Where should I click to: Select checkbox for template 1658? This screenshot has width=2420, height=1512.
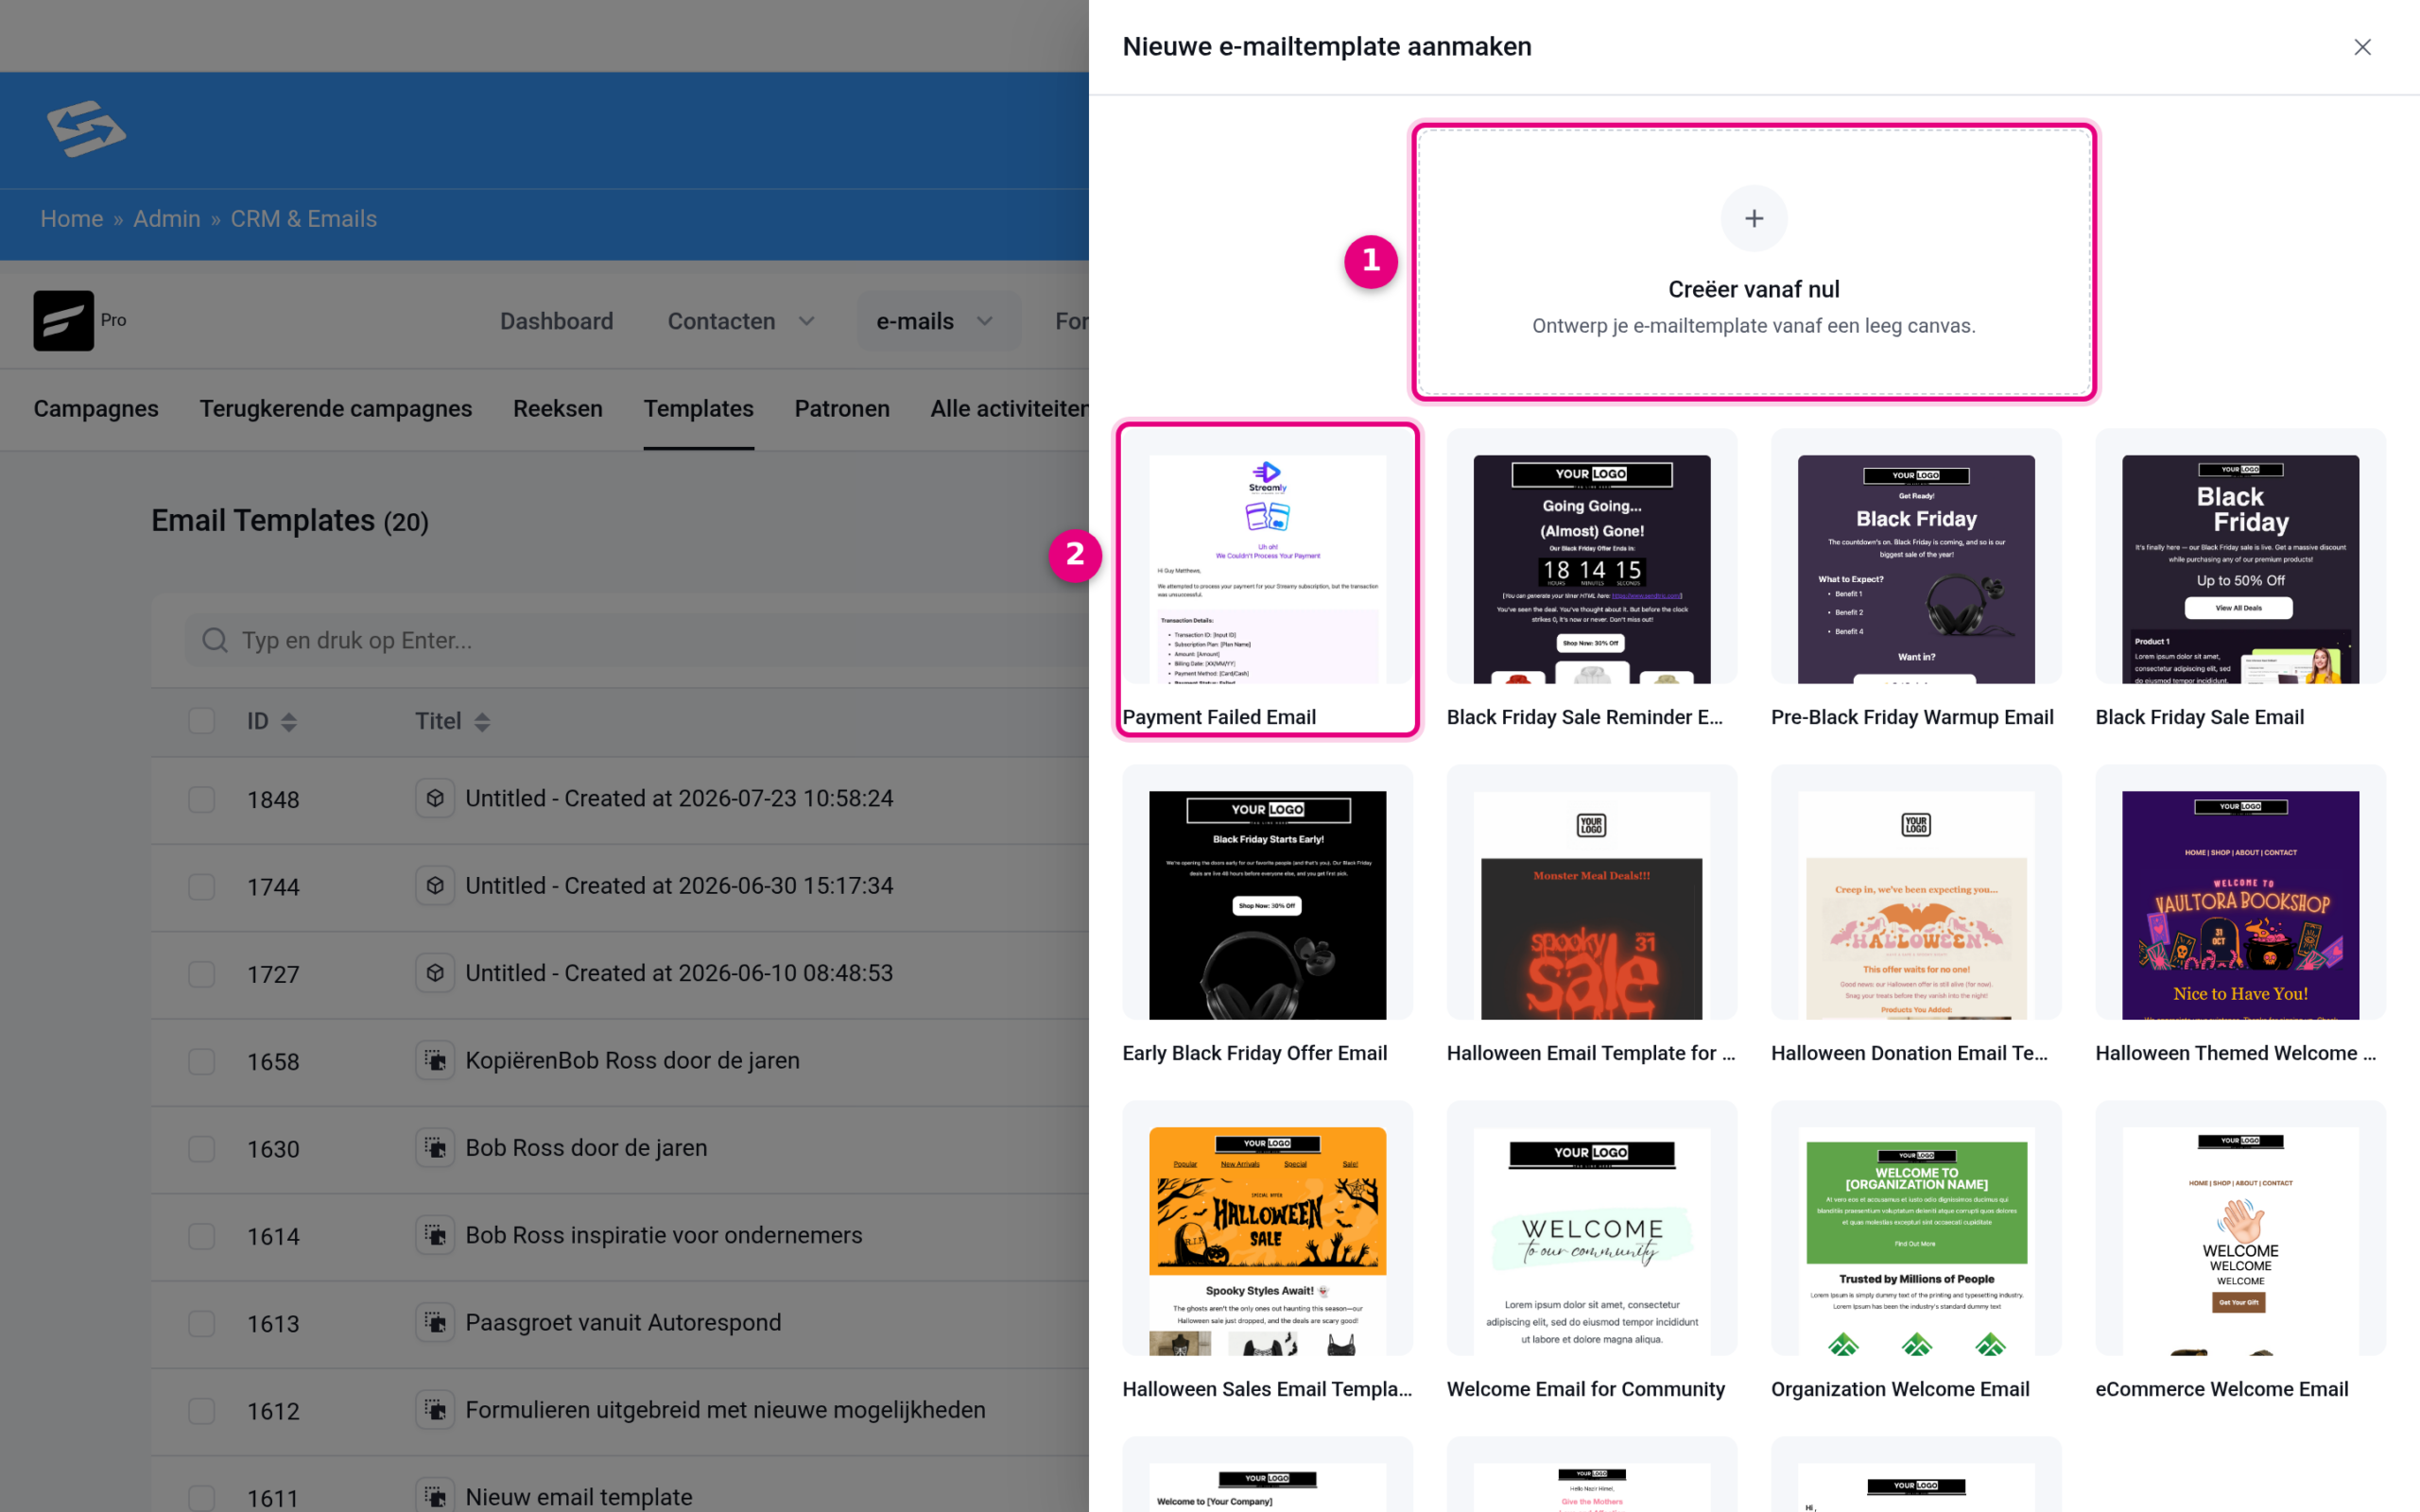point(201,1061)
